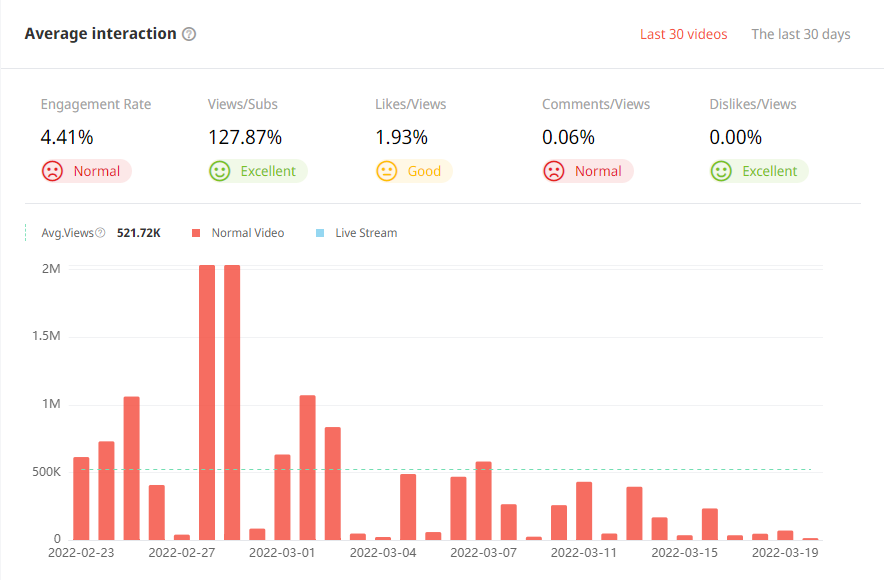Click the Avg.Views help question mark icon
Image resolution: width=884 pixels, height=580 pixels.
[x=100, y=233]
